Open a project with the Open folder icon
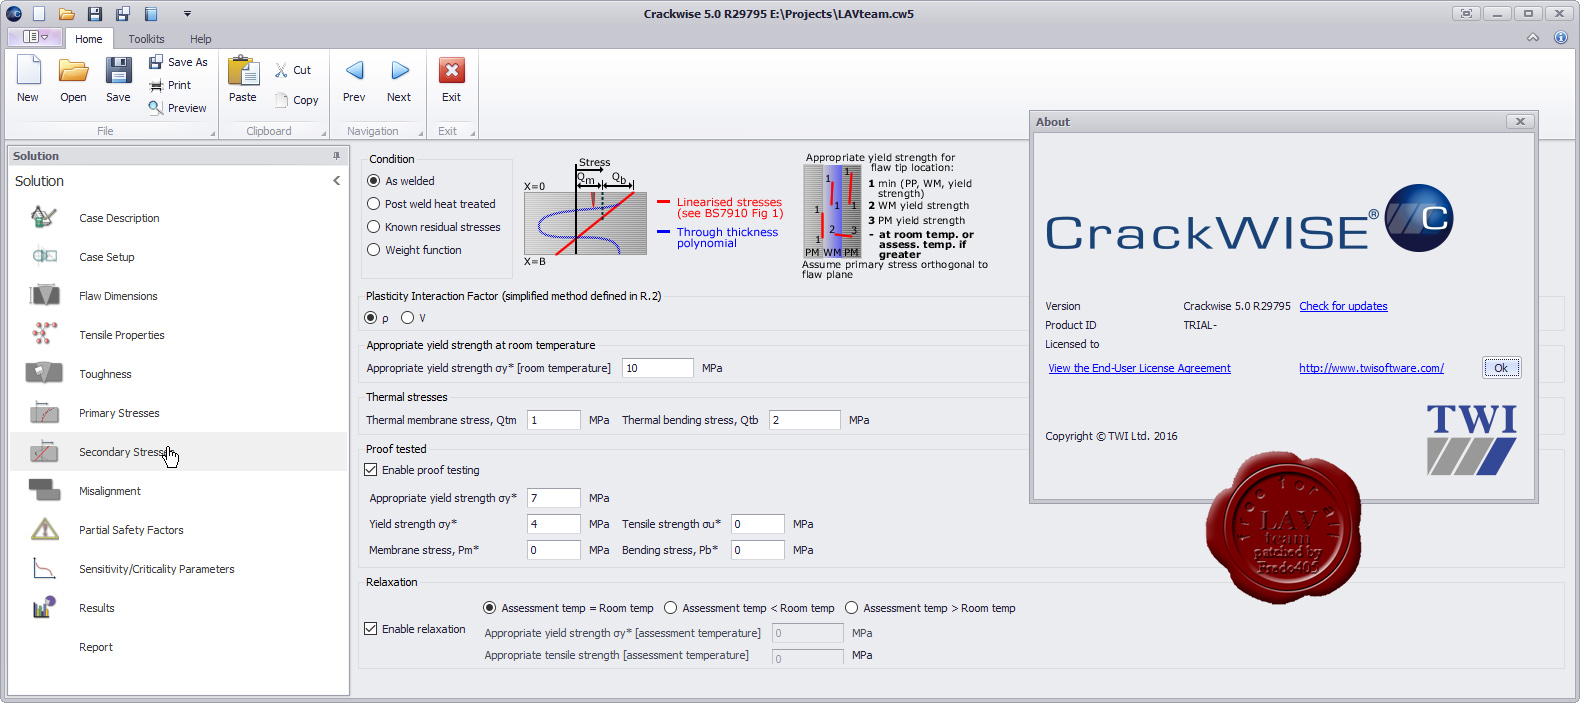This screenshot has height=703, width=1580. coord(73,71)
